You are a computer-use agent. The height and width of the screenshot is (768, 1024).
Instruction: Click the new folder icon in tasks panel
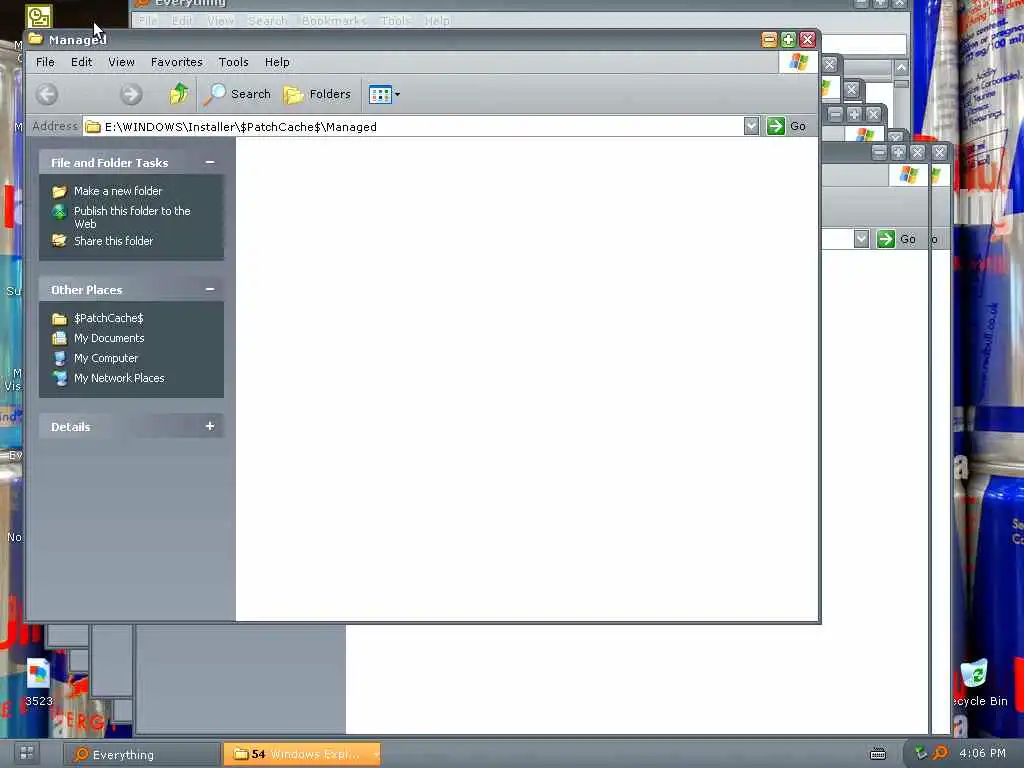59,191
